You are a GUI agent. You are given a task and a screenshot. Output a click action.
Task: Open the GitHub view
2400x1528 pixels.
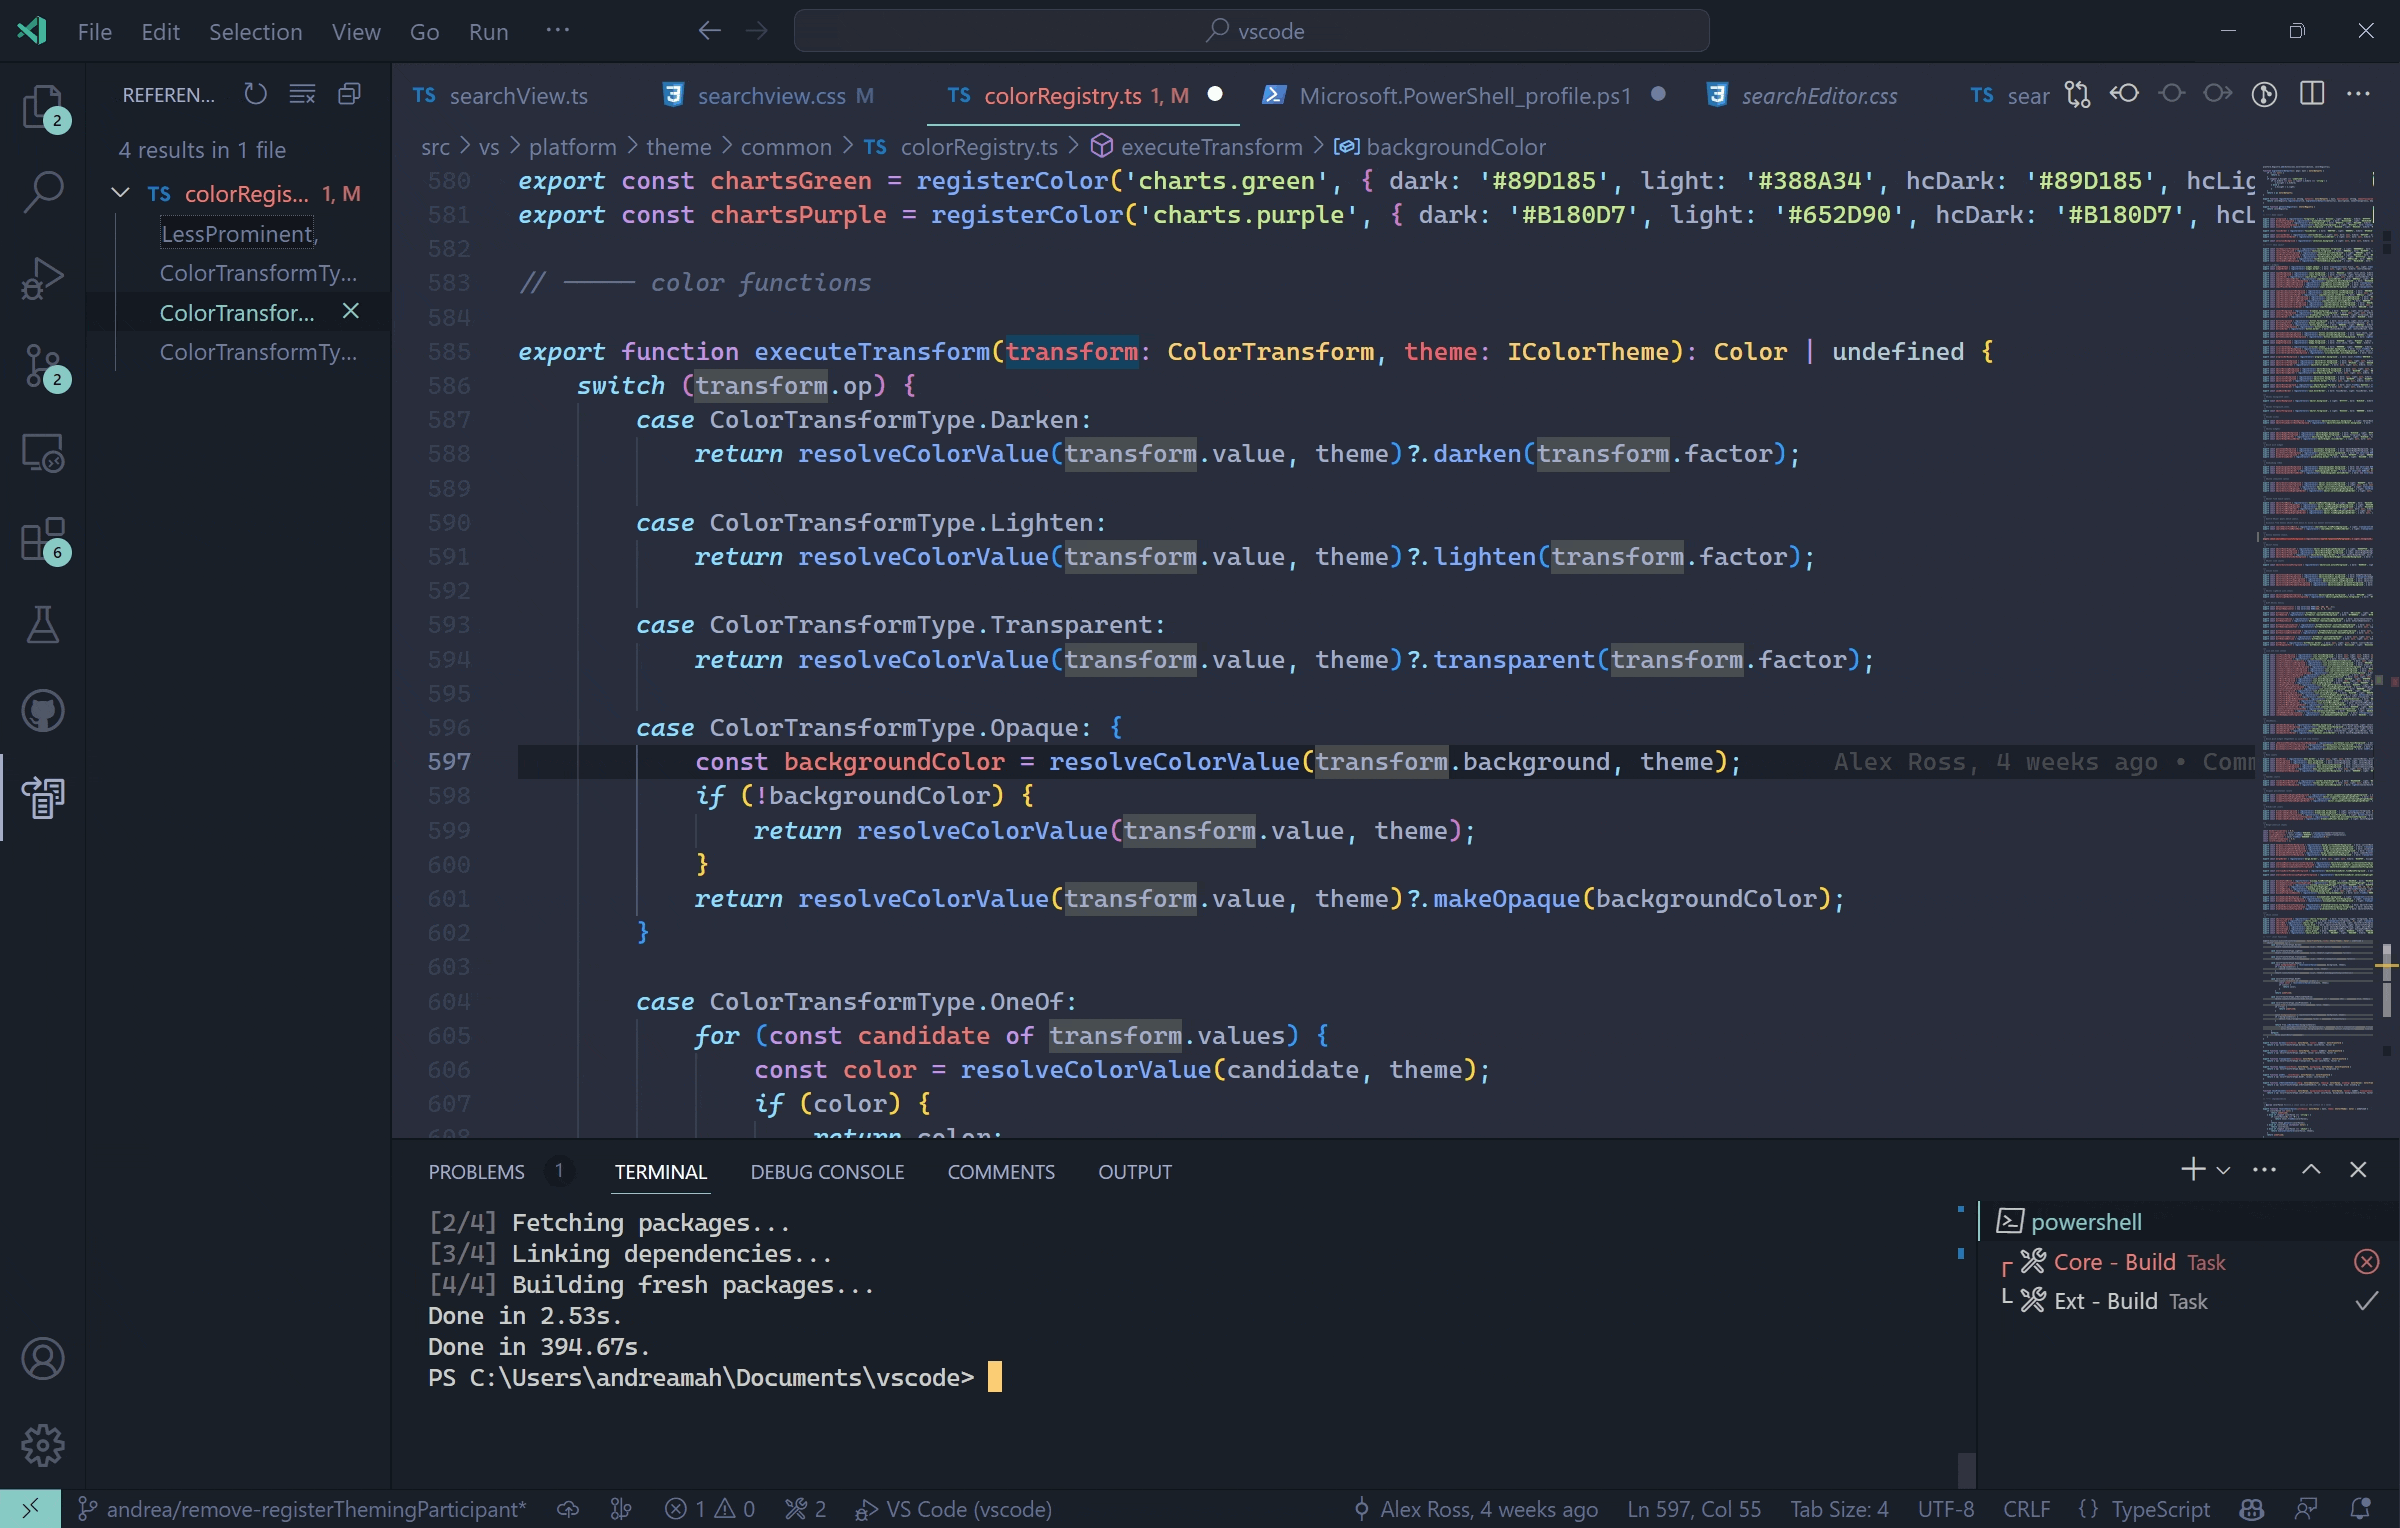pos(43,711)
